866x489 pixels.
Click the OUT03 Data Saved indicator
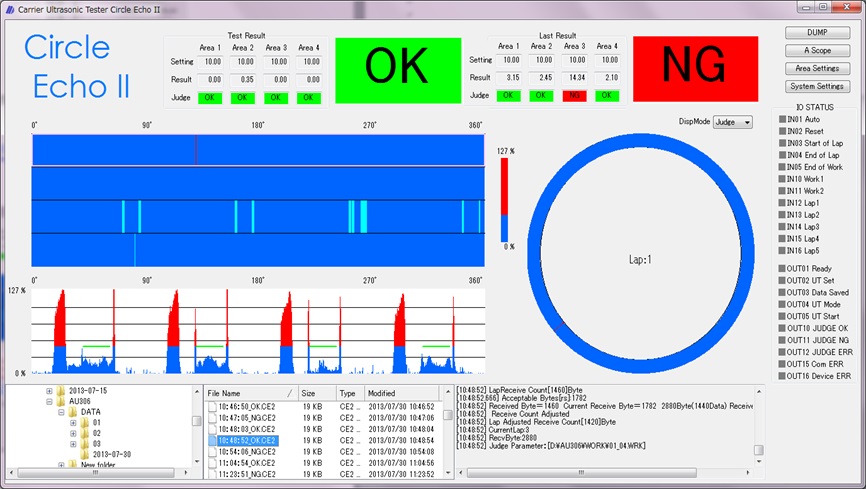pyautogui.click(x=782, y=292)
